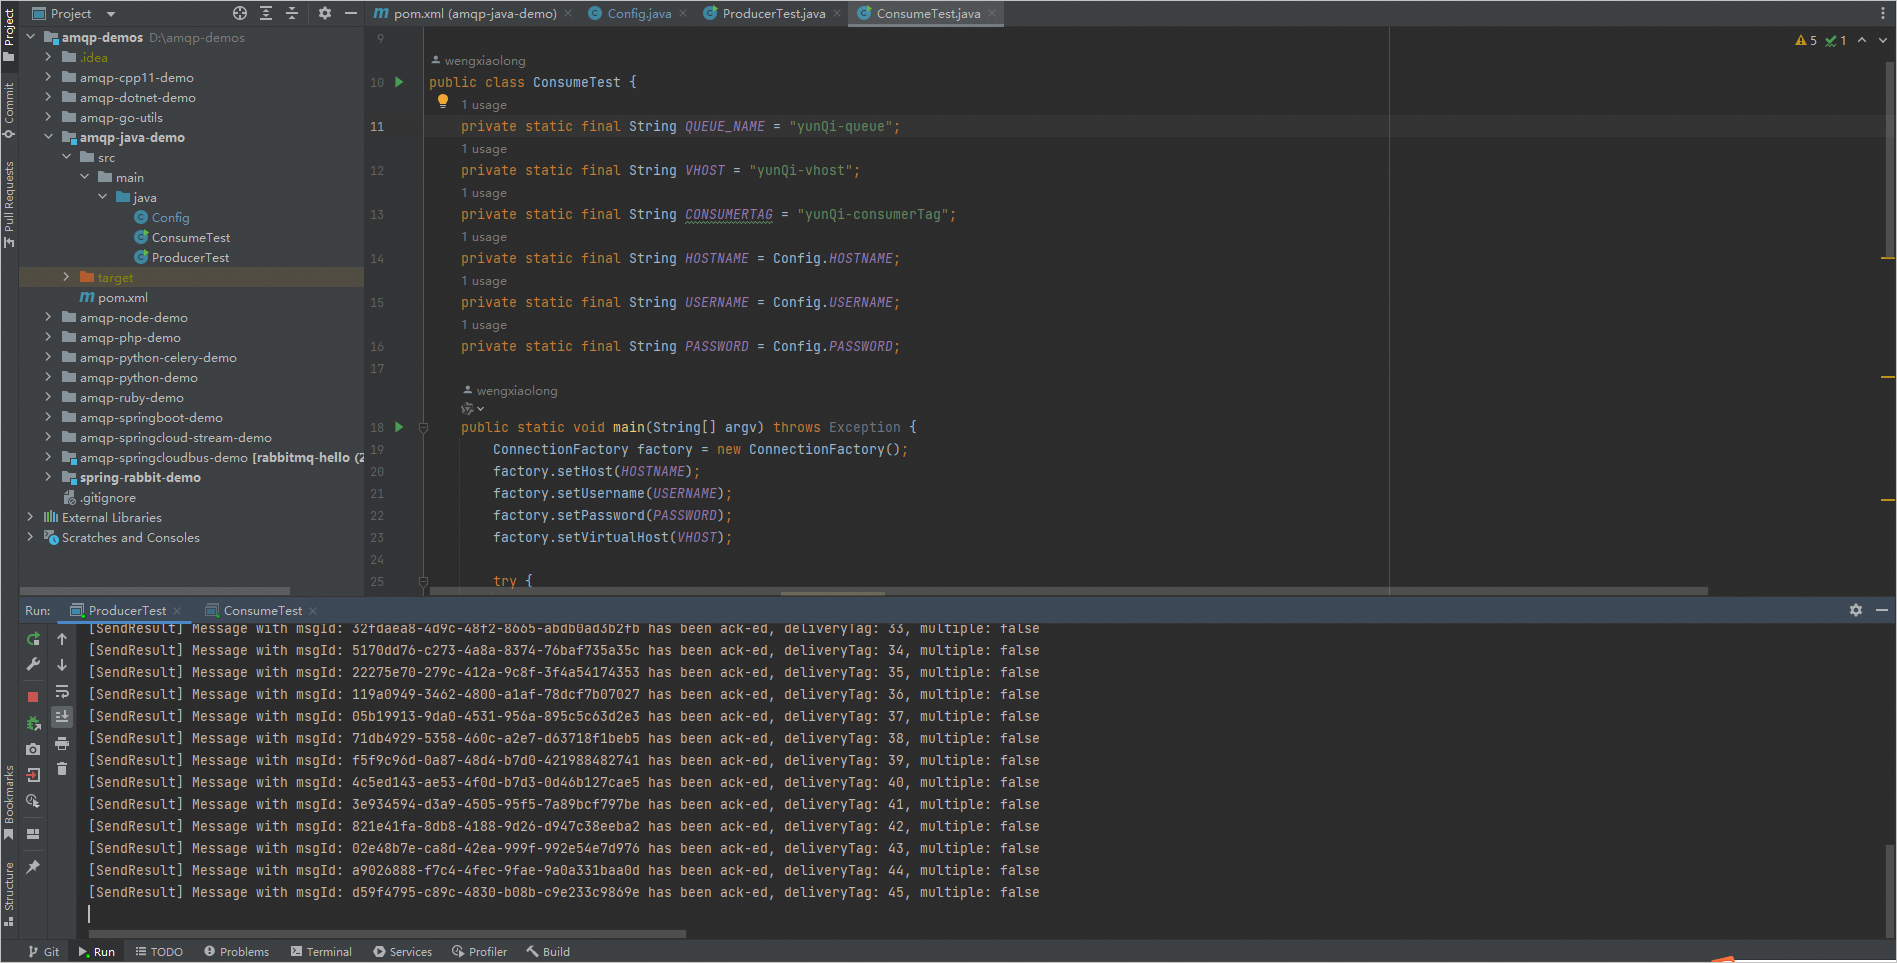Switch to the ProducerTest.java editor tab
Image resolution: width=1897 pixels, height=963 pixels.
pos(773,14)
